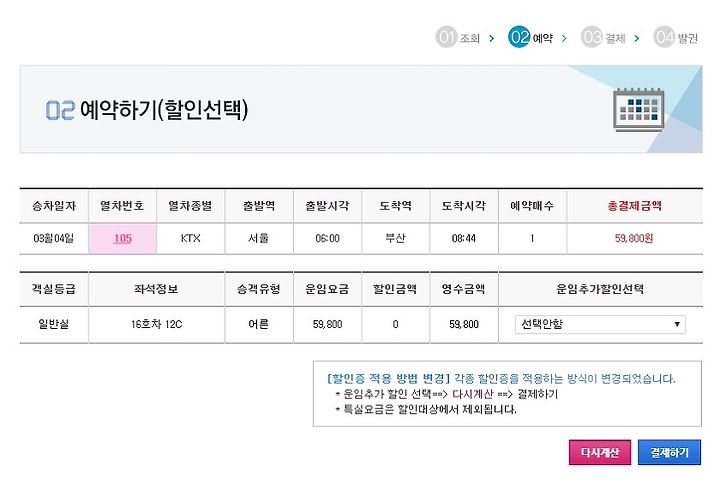Image resolution: width=720 pixels, height=484 pixels.
Task: Click the 01 조회 step circle
Action: click(x=446, y=37)
